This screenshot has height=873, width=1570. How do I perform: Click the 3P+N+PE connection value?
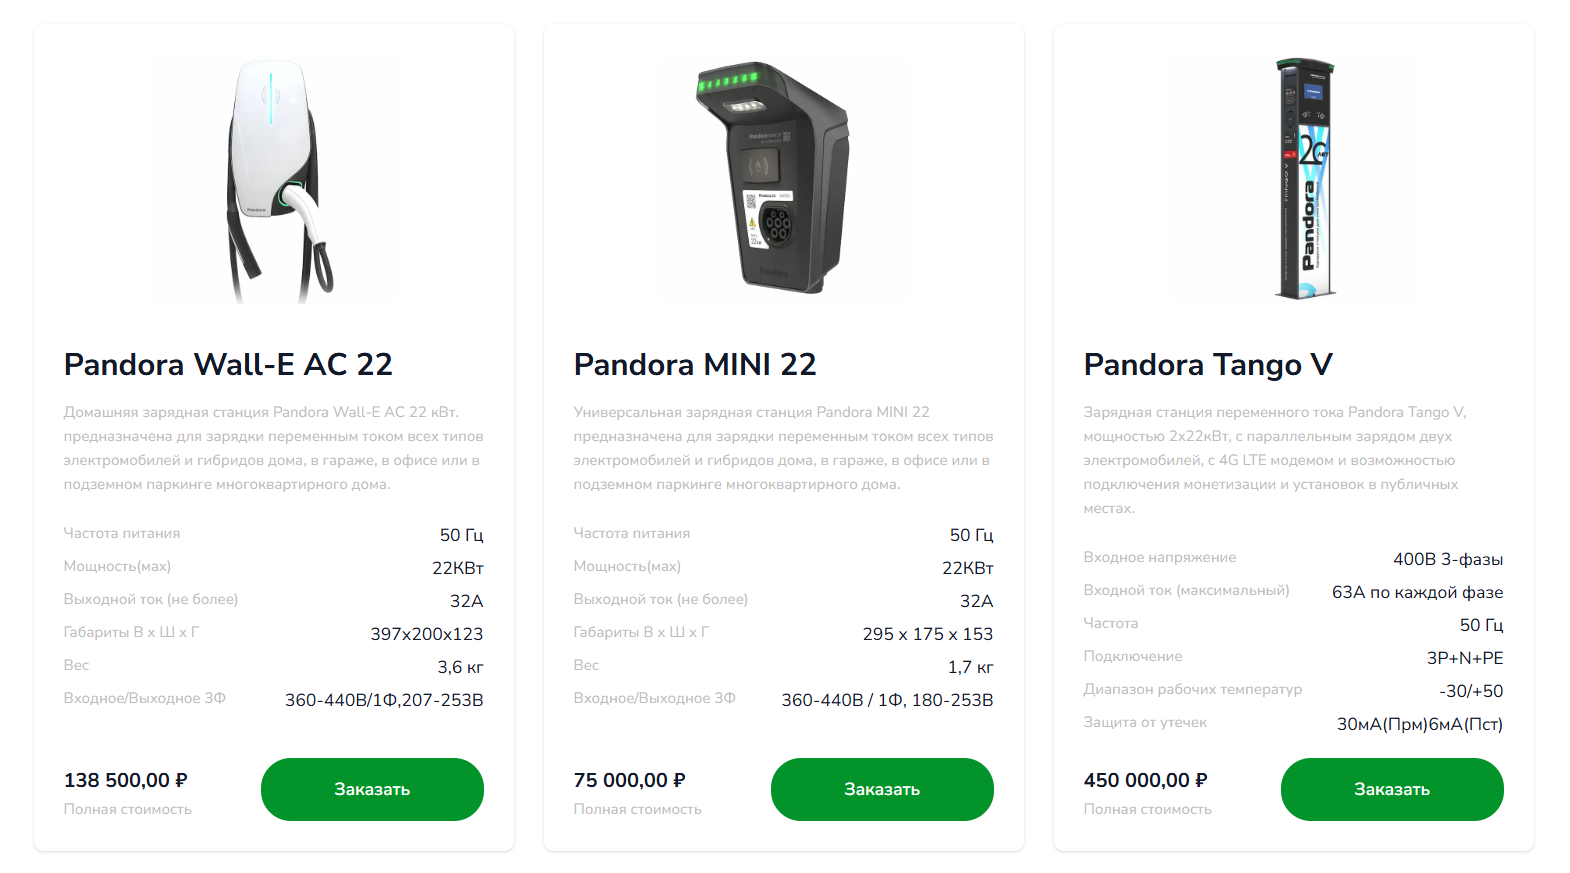(x=1465, y=658)
